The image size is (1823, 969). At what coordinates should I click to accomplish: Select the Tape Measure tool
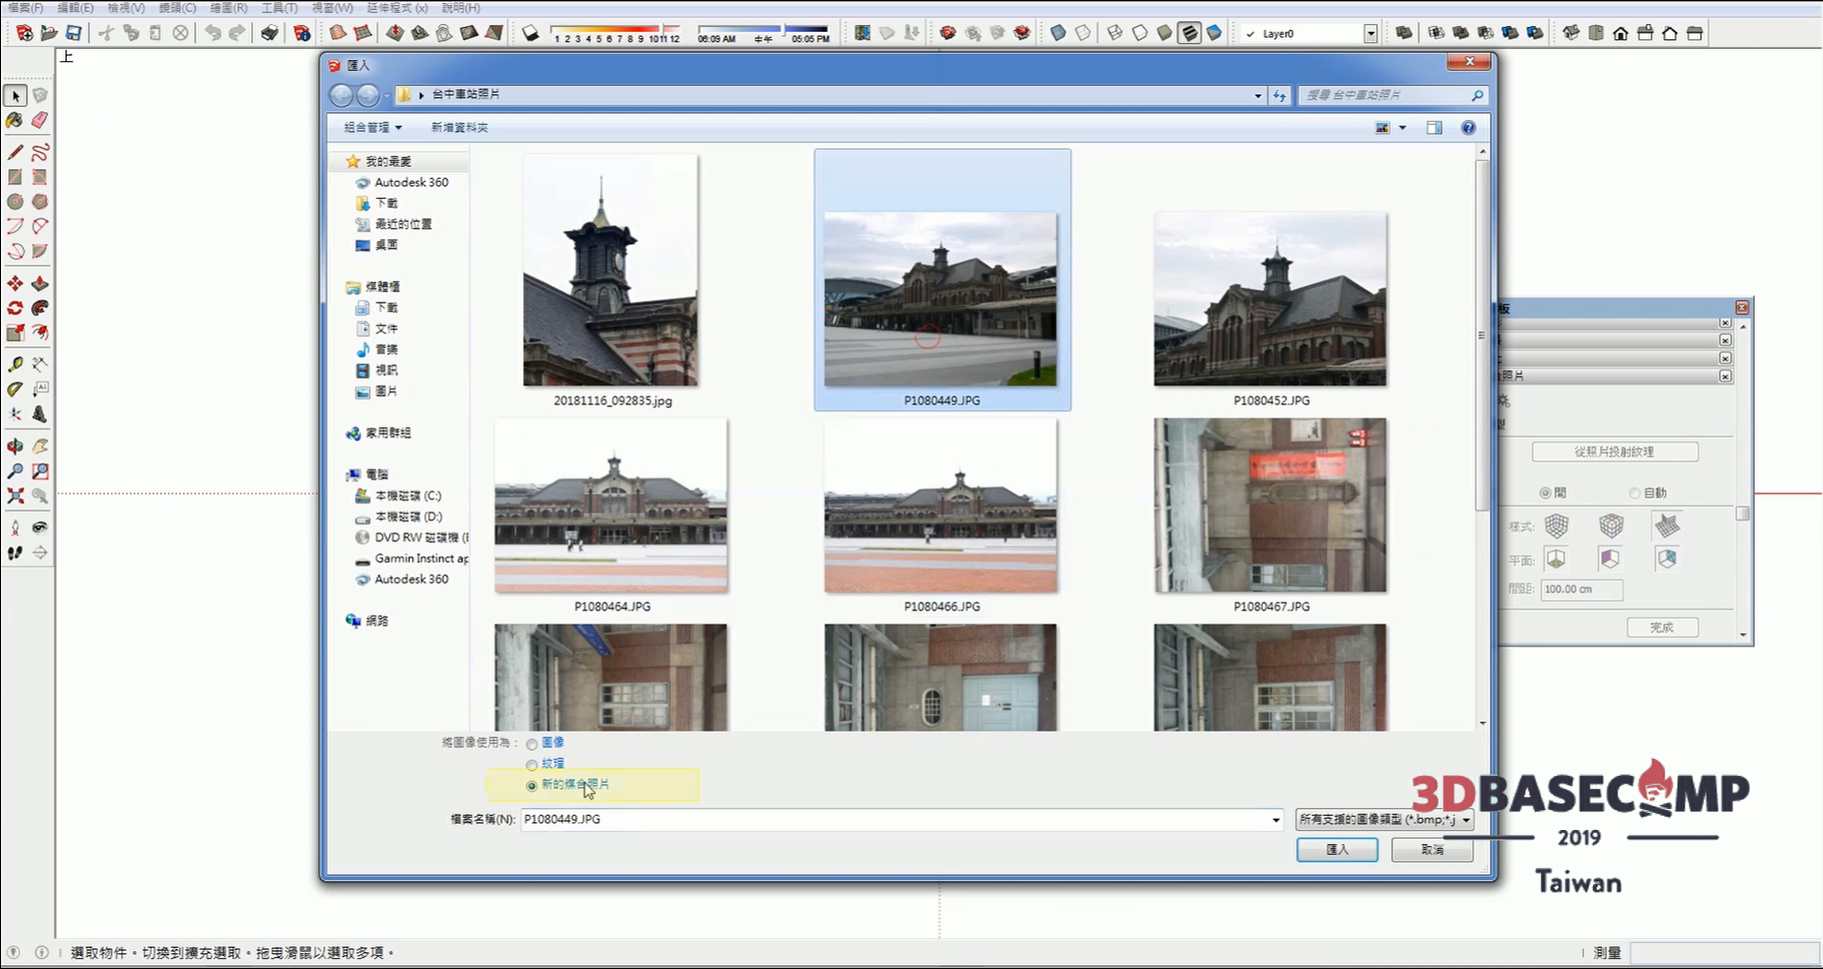click(x=15, y=365)
